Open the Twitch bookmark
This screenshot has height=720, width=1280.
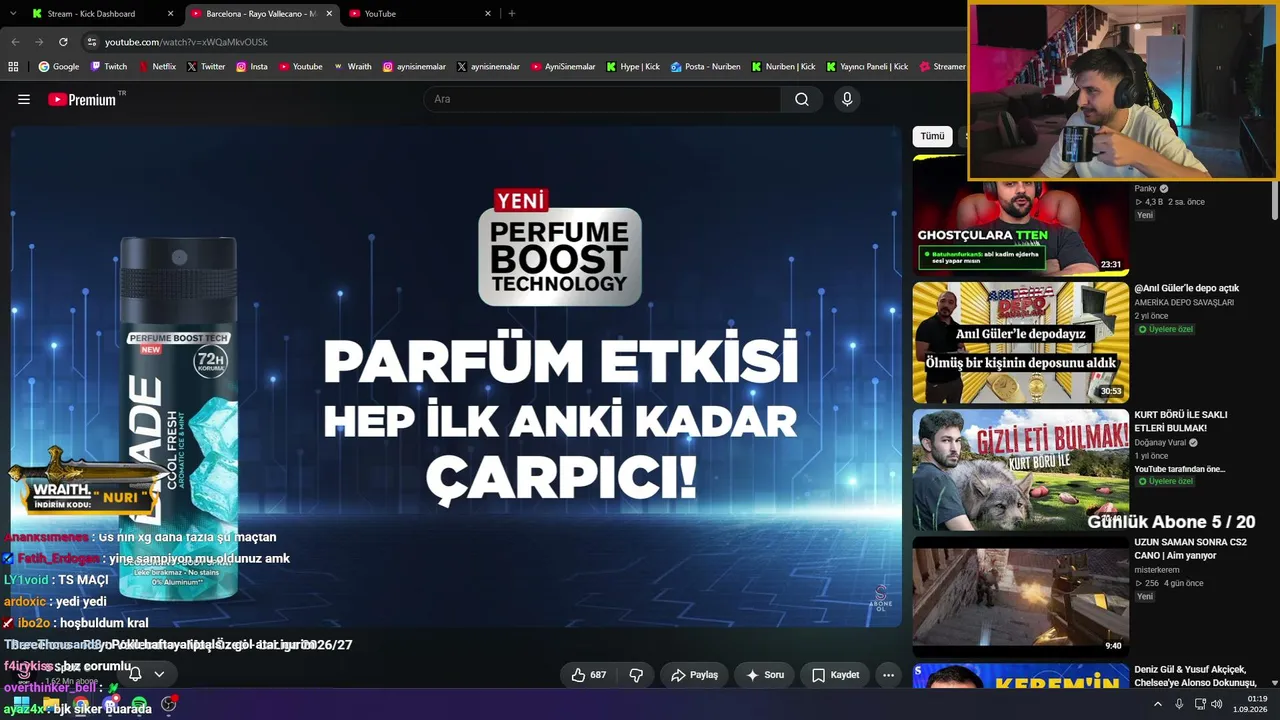(x=109, y=67)
